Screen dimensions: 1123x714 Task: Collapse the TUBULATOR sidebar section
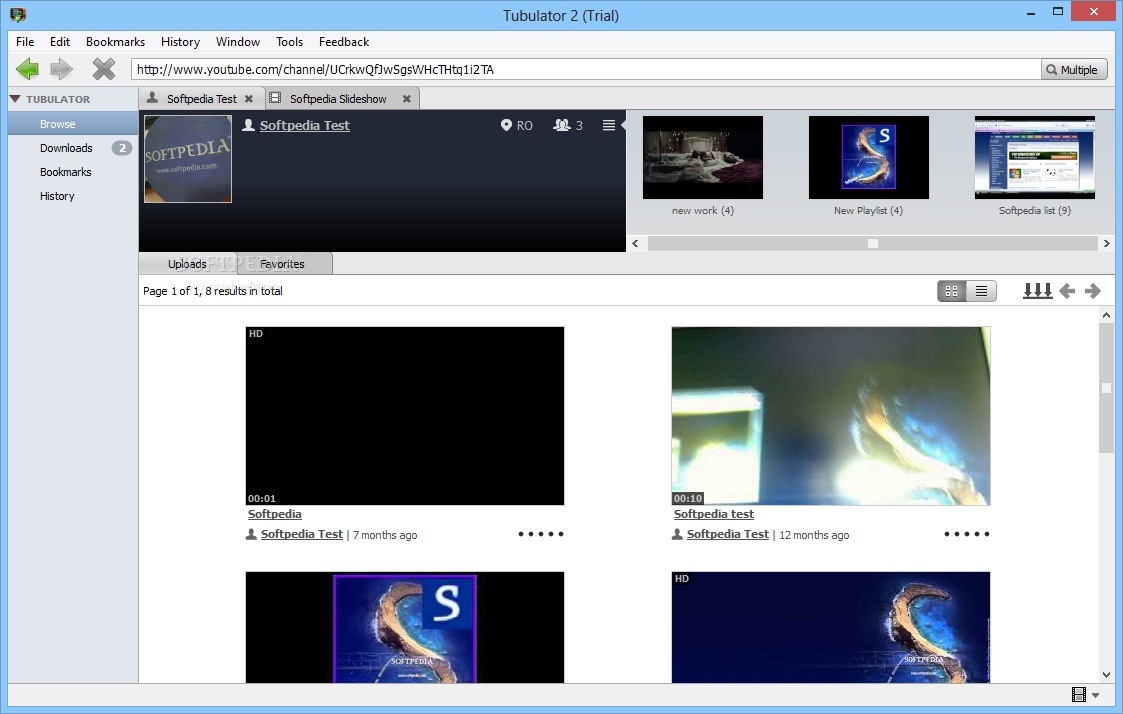coord(15,99)
